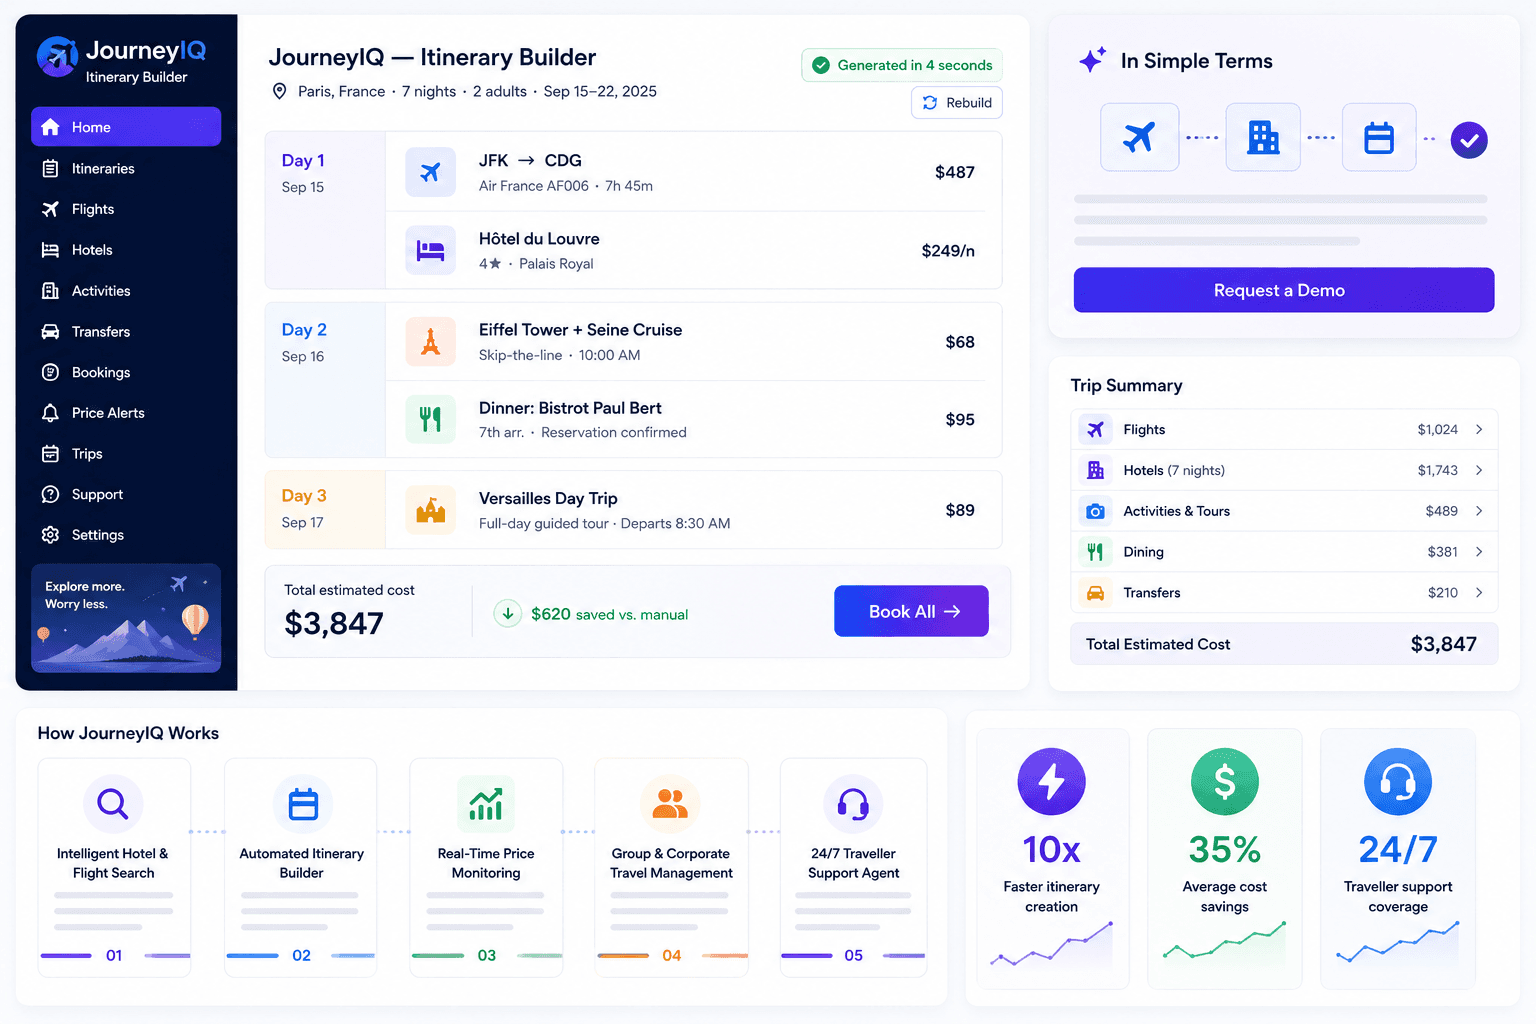Click the Rebuild button

tap(957, 103)
